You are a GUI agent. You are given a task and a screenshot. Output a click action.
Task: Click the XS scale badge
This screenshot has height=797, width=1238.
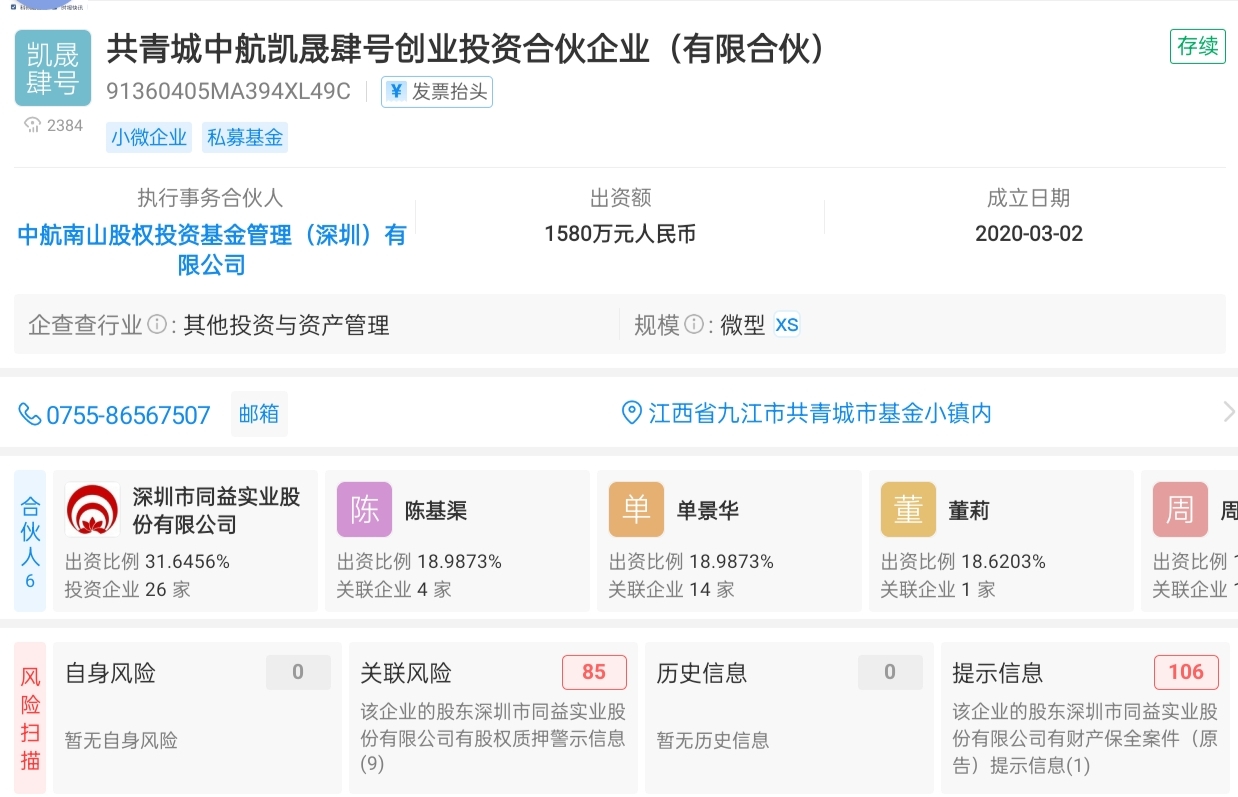pos(787,325)
